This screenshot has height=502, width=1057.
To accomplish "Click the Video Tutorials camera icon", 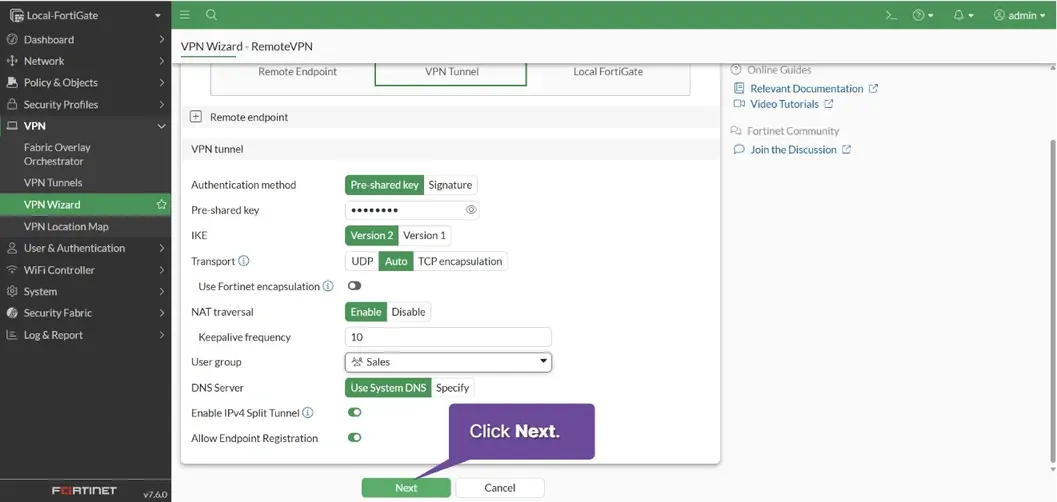I will pos(739,104).
